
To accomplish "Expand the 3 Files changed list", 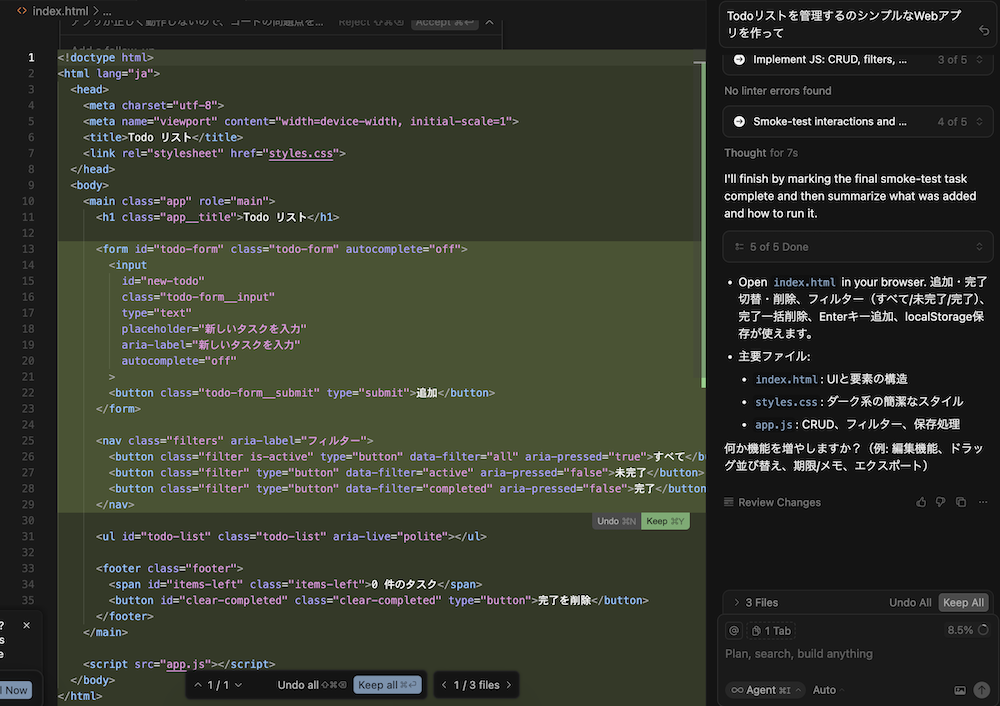I will click(756, 602).
